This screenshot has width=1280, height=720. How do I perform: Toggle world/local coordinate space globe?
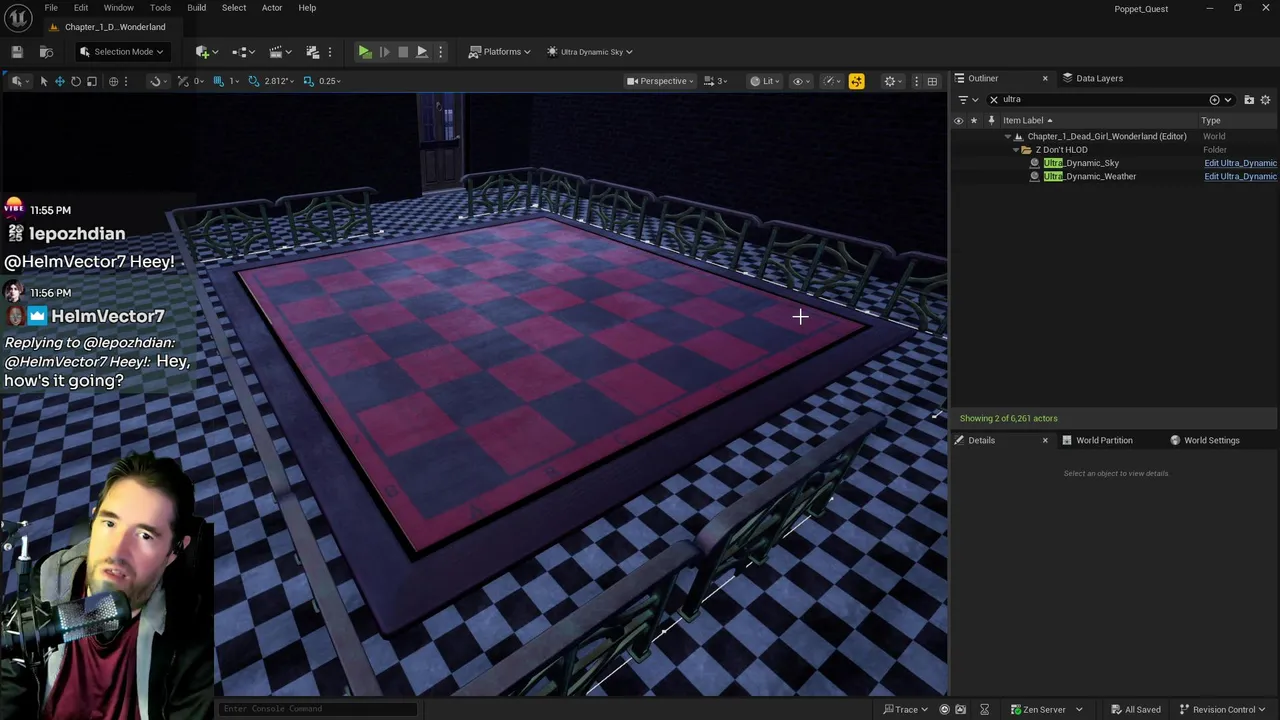(x=113, y=81)
